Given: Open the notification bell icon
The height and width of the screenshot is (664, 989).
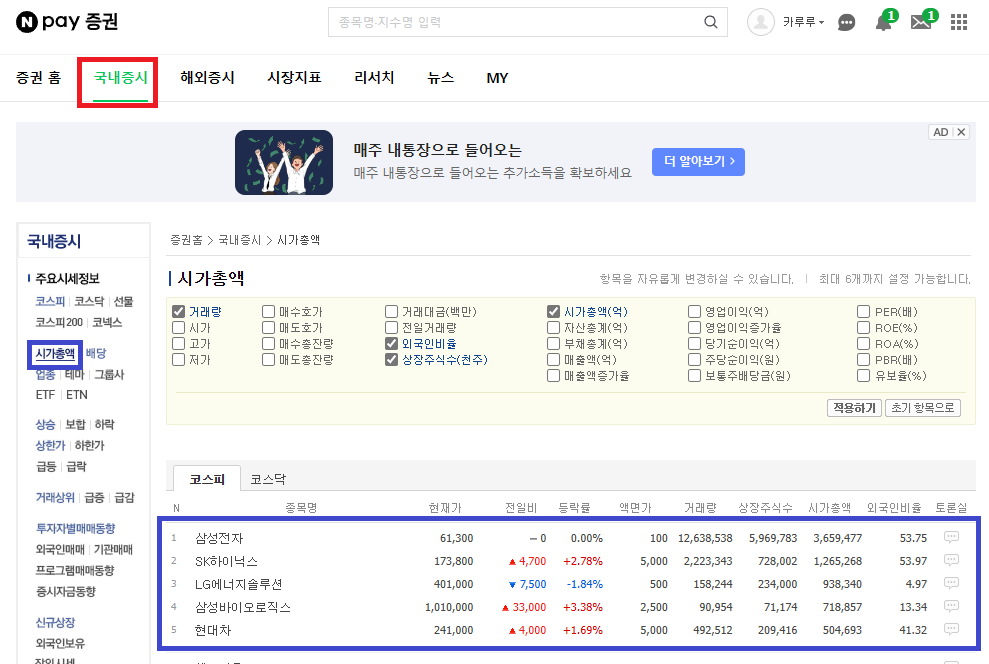Looking at the screenshot, I should pos(883,23).
